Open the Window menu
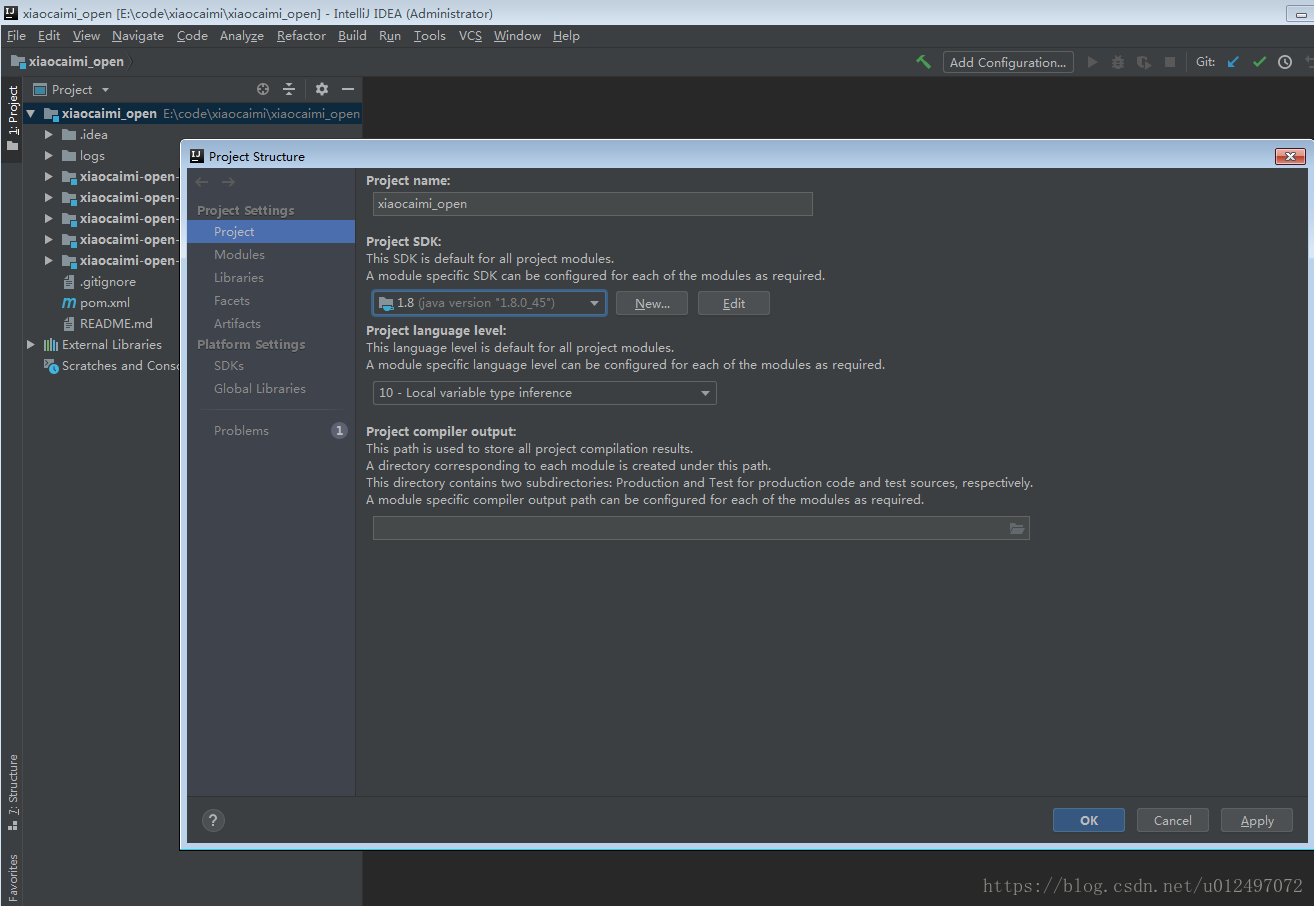This screenshot has height=906, width=1314. pos(517,36)
